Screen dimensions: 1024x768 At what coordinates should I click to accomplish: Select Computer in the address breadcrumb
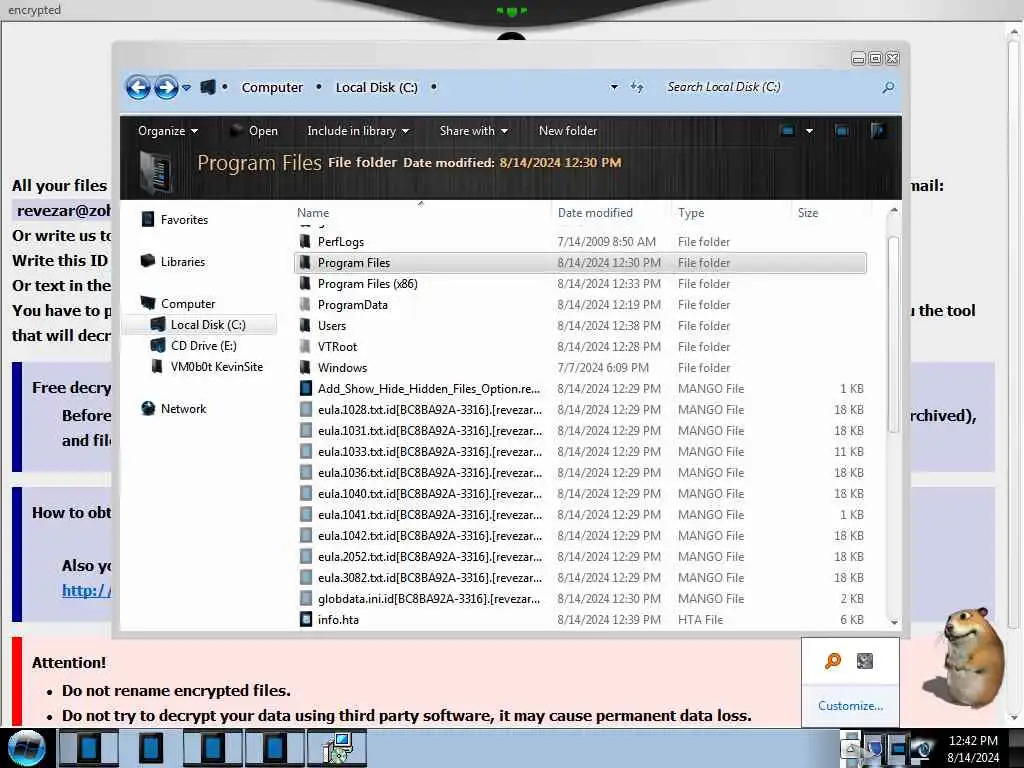click(272, 87)
